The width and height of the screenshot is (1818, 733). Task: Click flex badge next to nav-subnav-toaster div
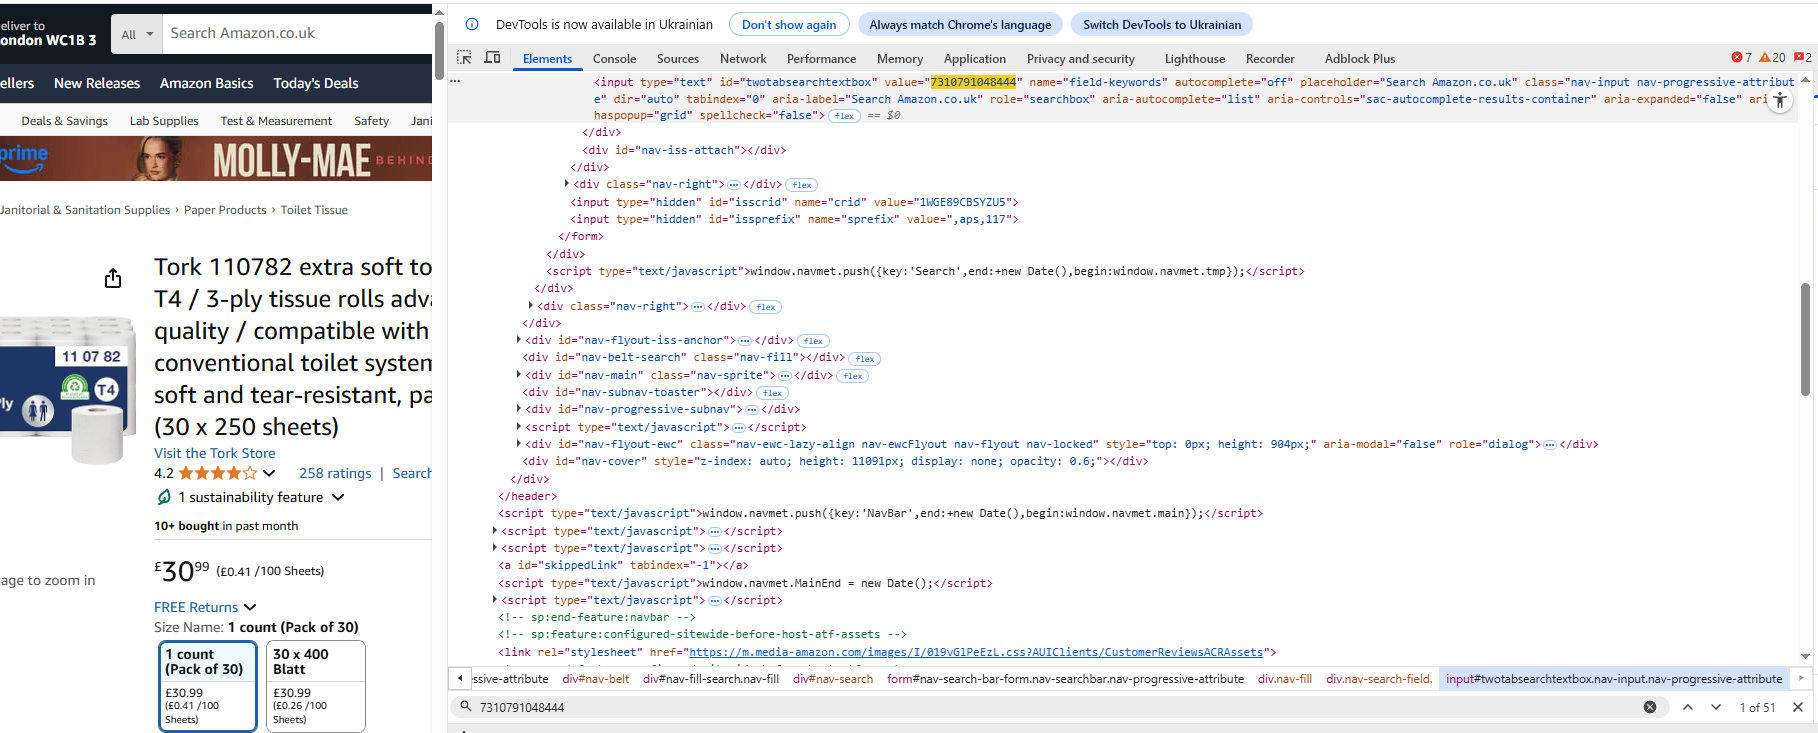(772, 393)
